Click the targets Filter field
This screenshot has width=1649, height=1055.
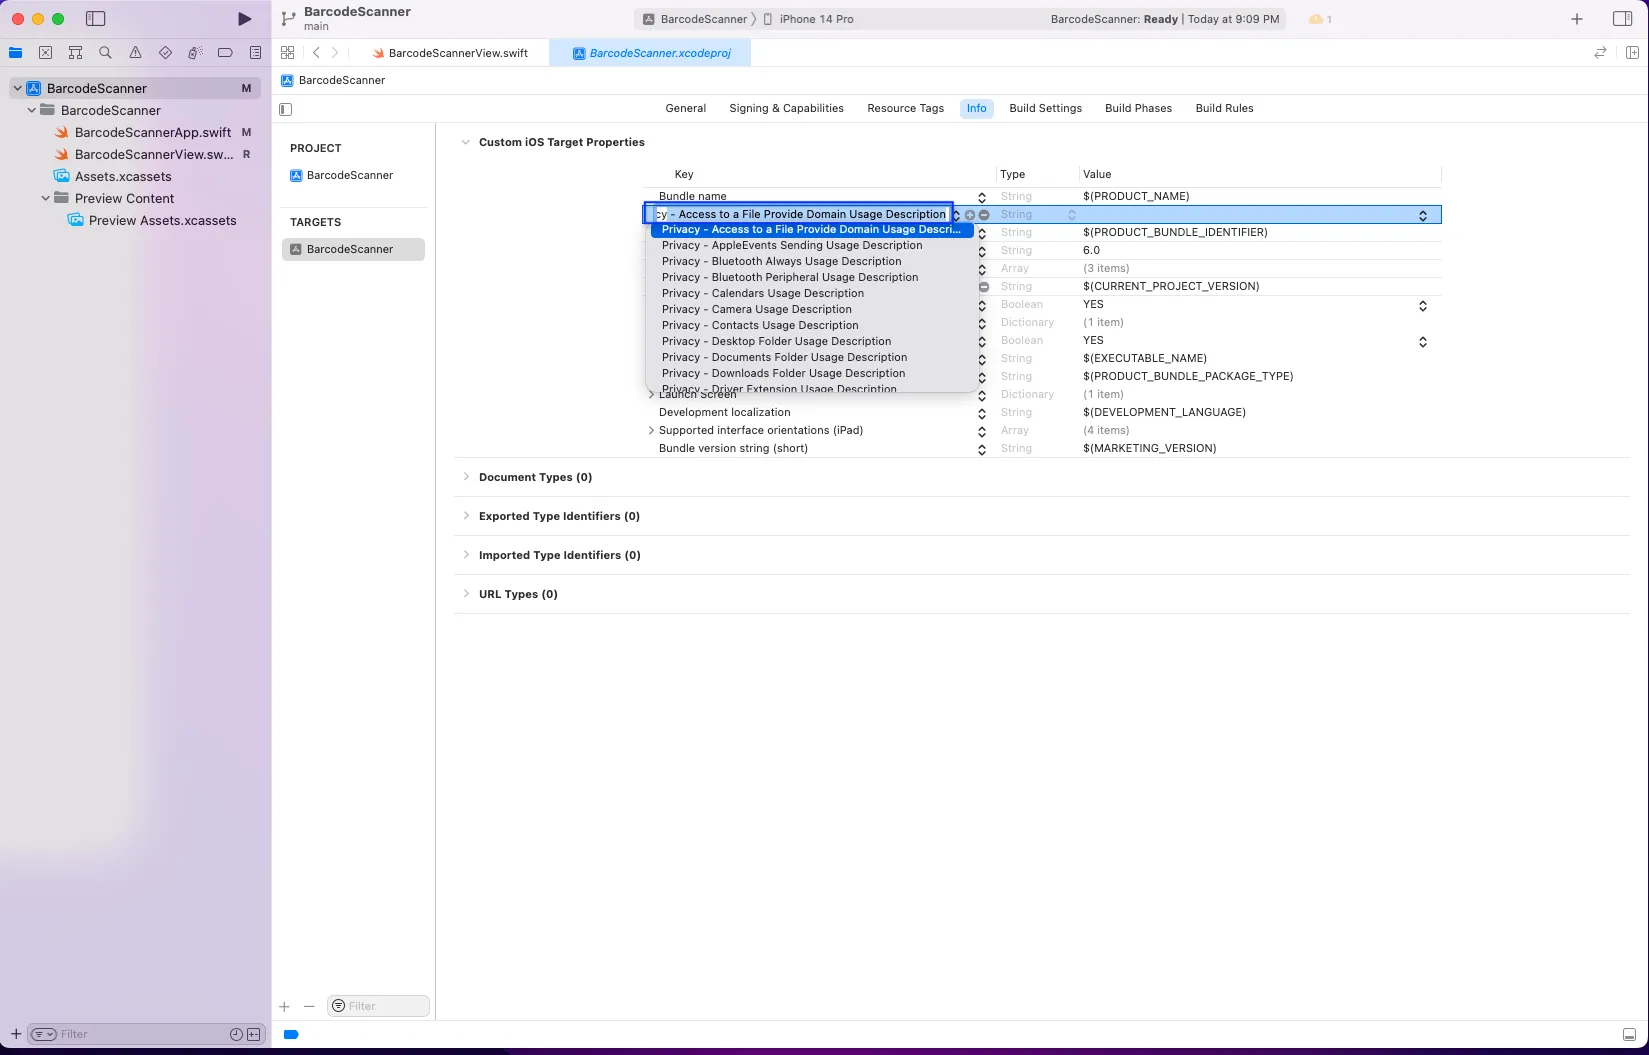[379, 1006]
